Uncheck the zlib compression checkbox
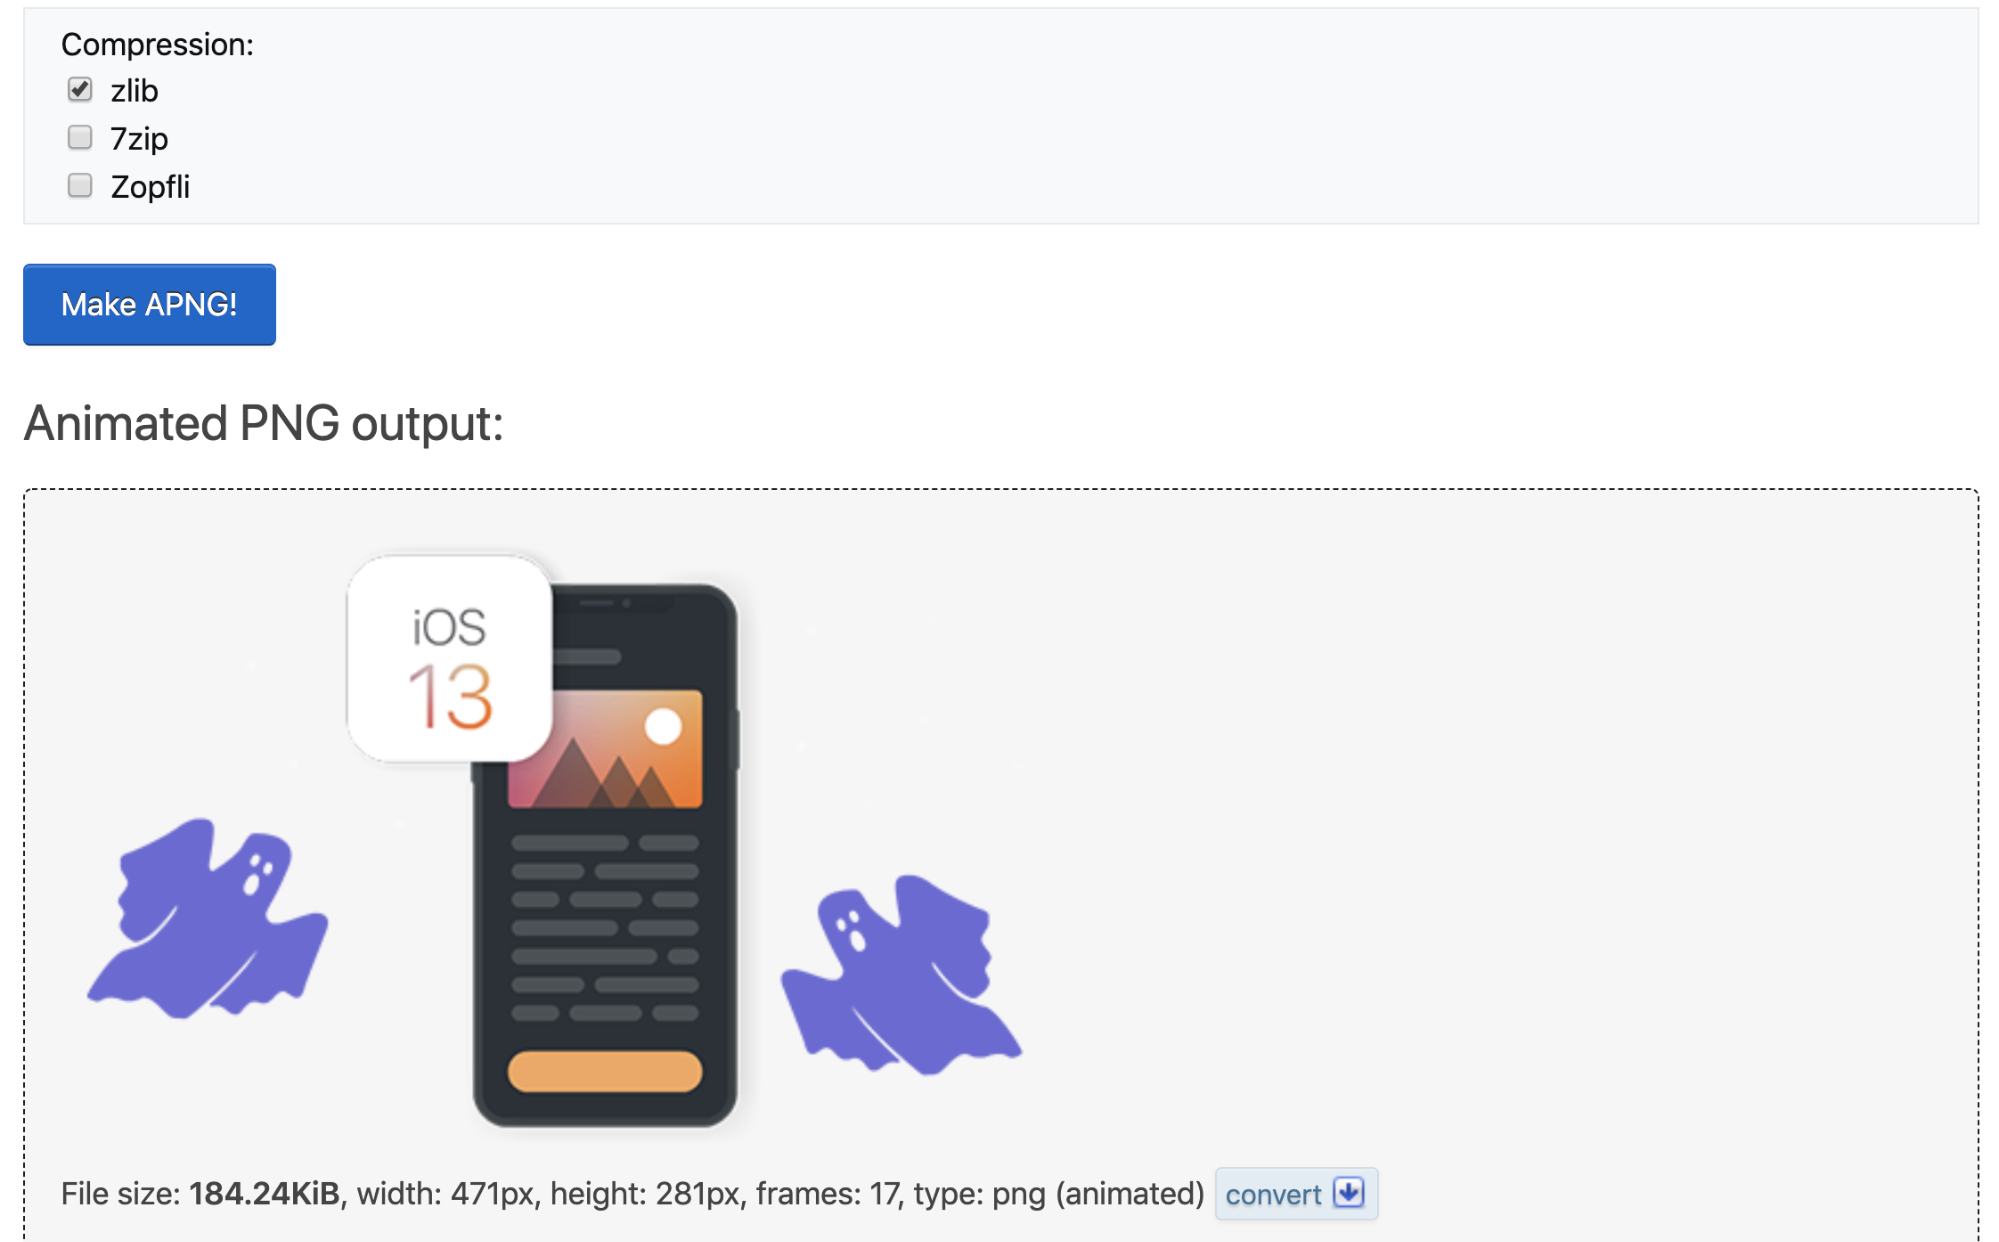The width and height of the screenshot is (1999, 1242). (x=80, y=90)
